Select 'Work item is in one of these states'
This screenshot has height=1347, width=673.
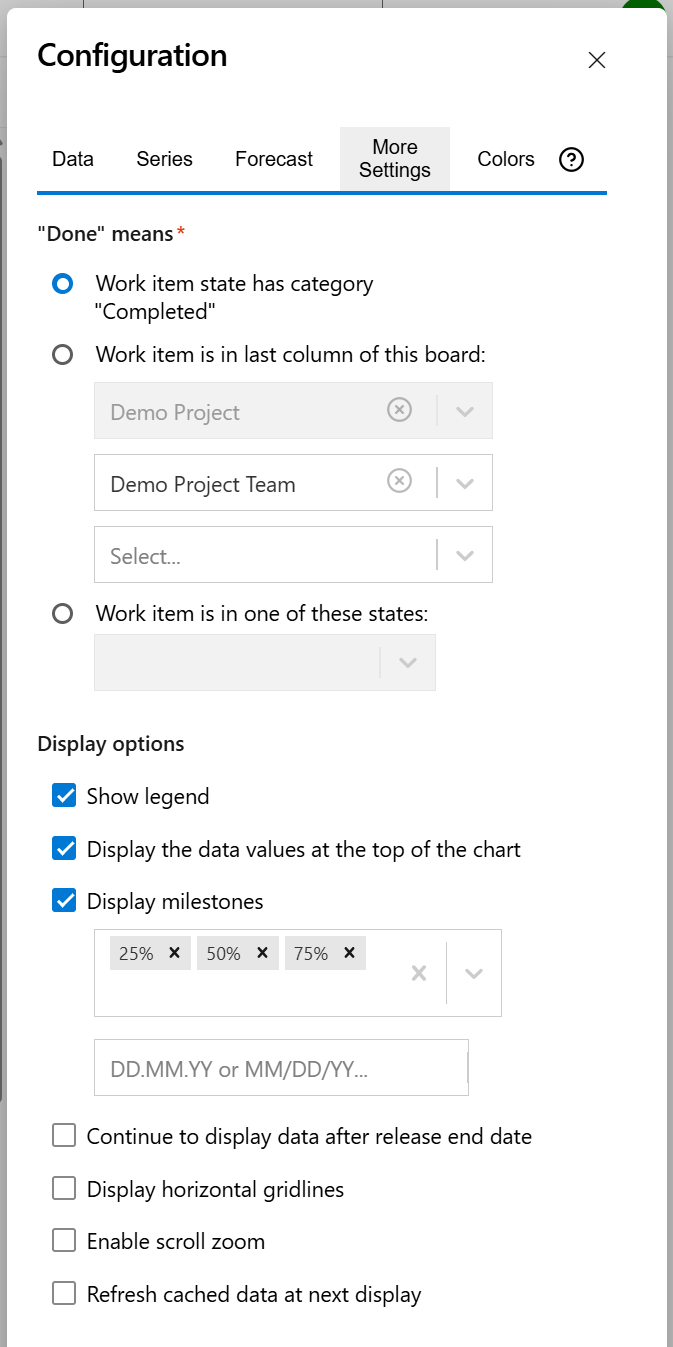coord(63,613)
